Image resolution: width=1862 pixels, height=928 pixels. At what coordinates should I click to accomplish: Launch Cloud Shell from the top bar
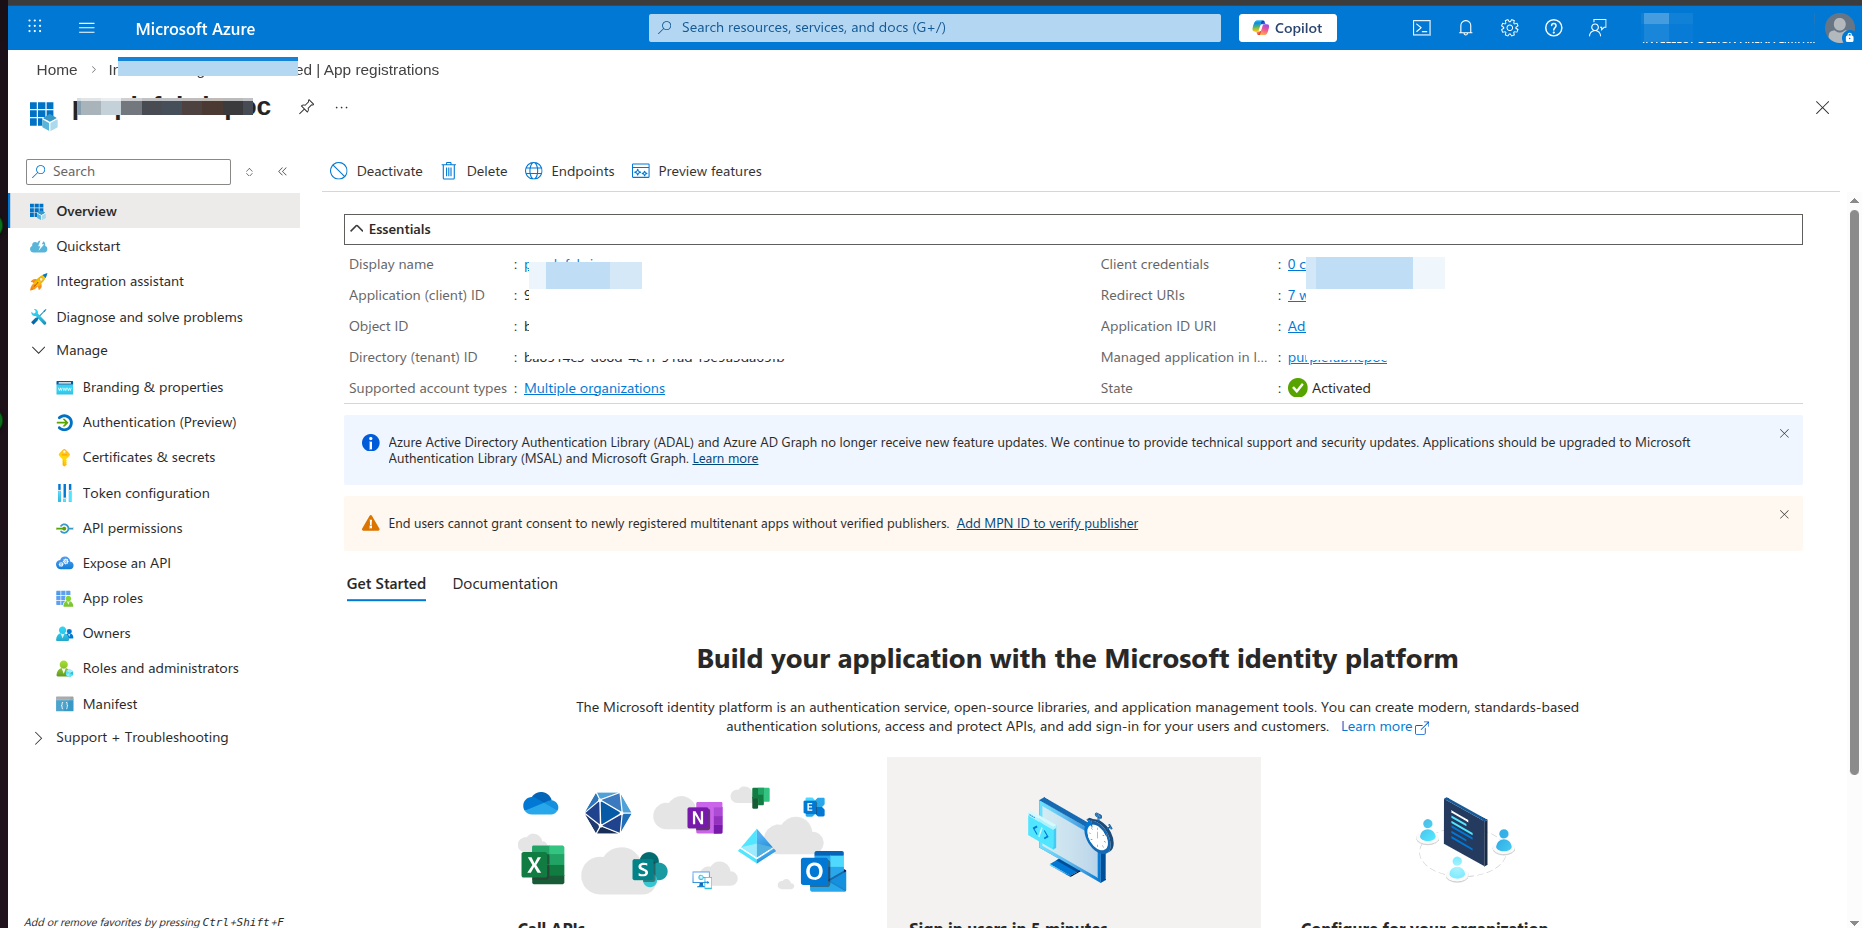coord(1421,28)
